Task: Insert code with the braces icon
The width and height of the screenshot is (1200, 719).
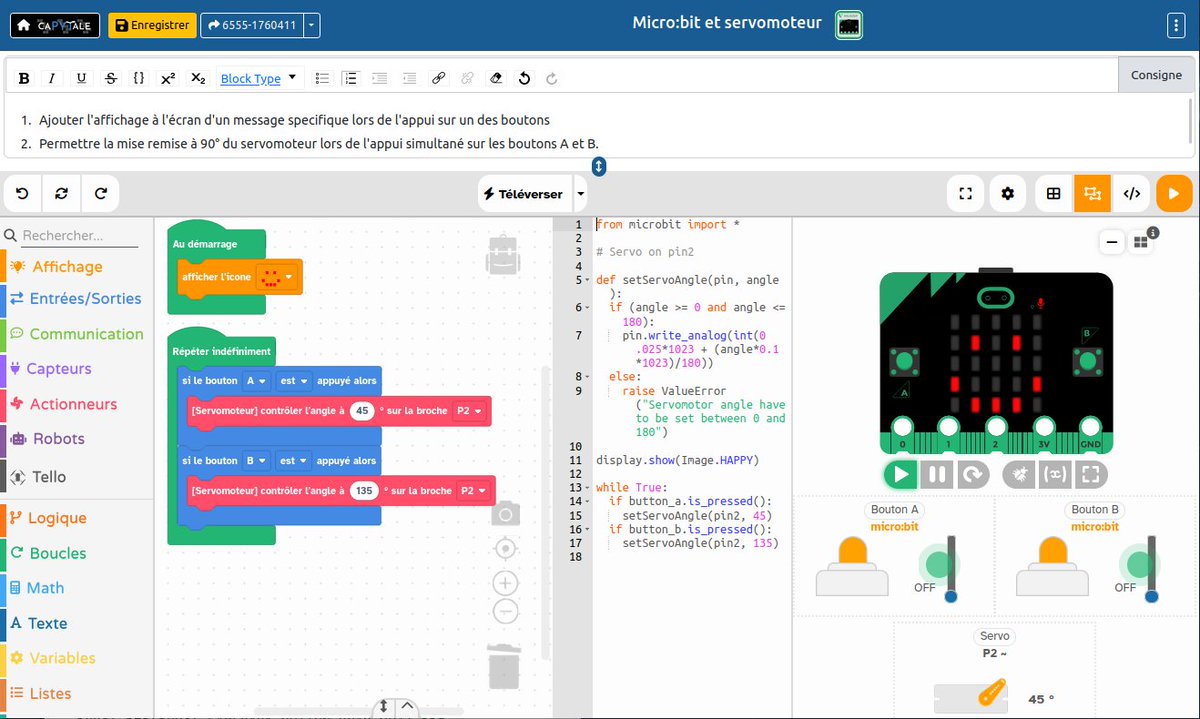Action: [139, 78]
